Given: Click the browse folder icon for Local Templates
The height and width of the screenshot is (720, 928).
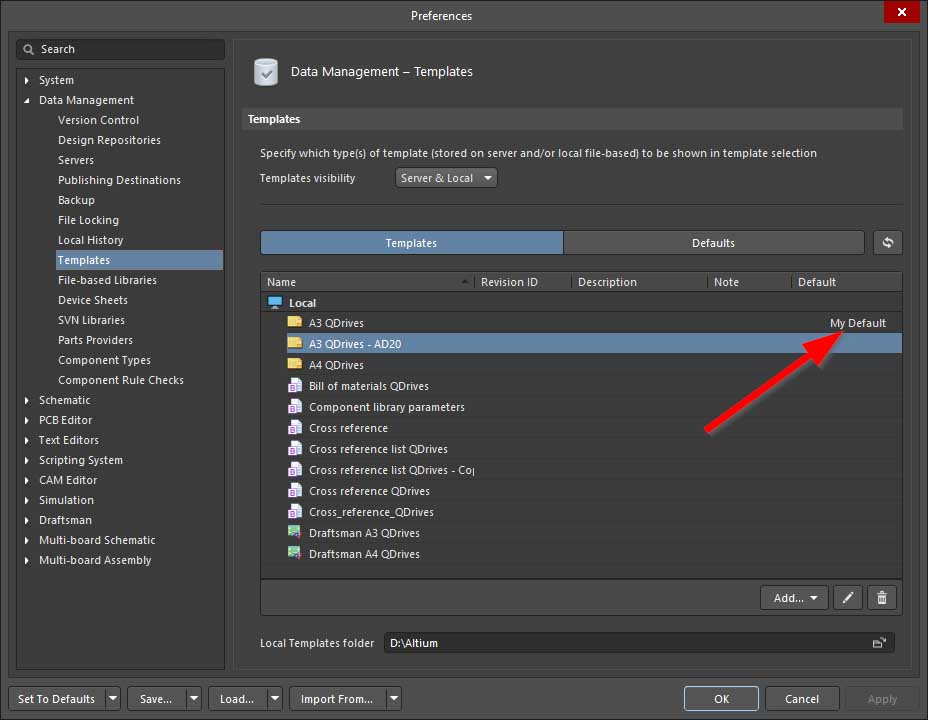Looking at the screenshot, I should [x=879, y=643].
